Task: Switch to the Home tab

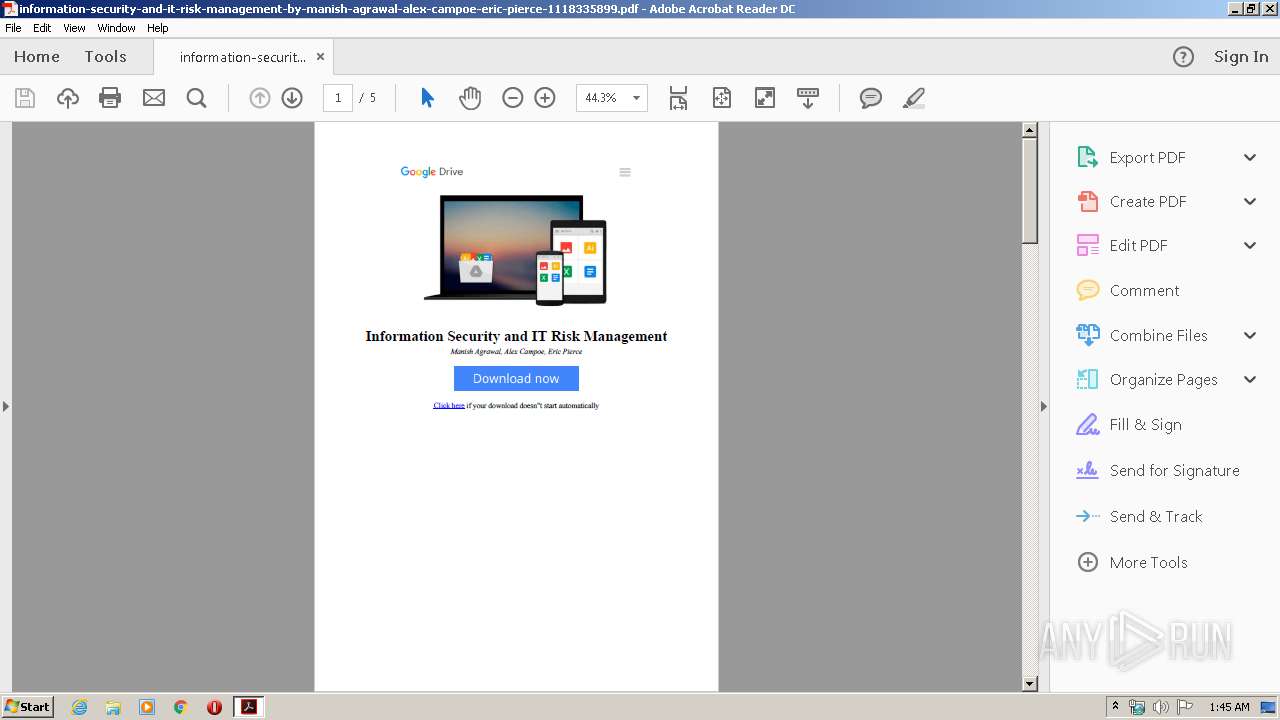Action: (x=37, y=57)
